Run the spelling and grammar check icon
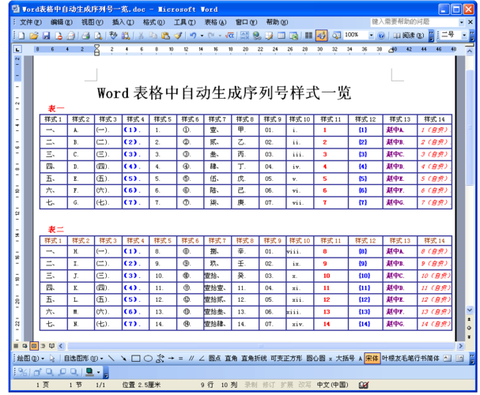 113,35
